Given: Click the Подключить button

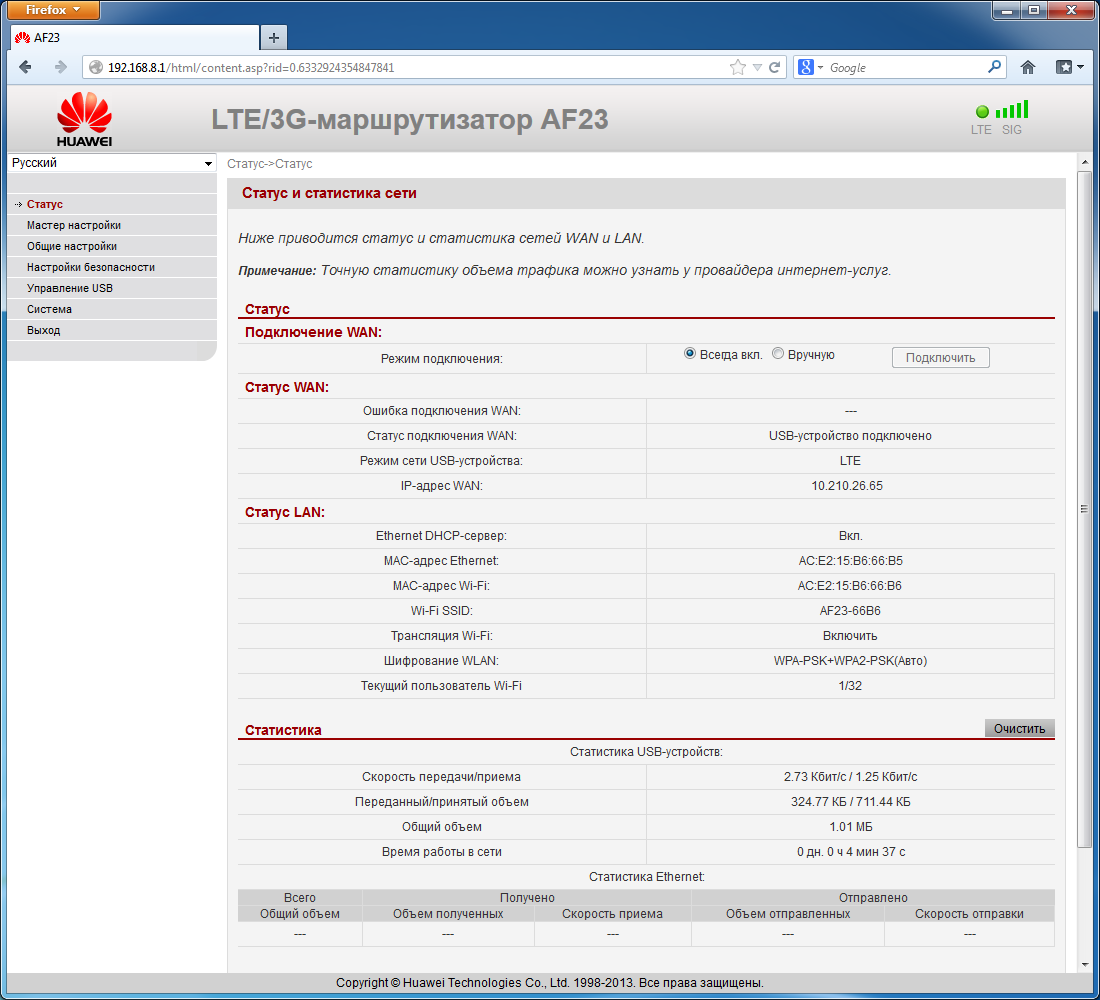Looking at the screenshot, I should coord(941,358).
